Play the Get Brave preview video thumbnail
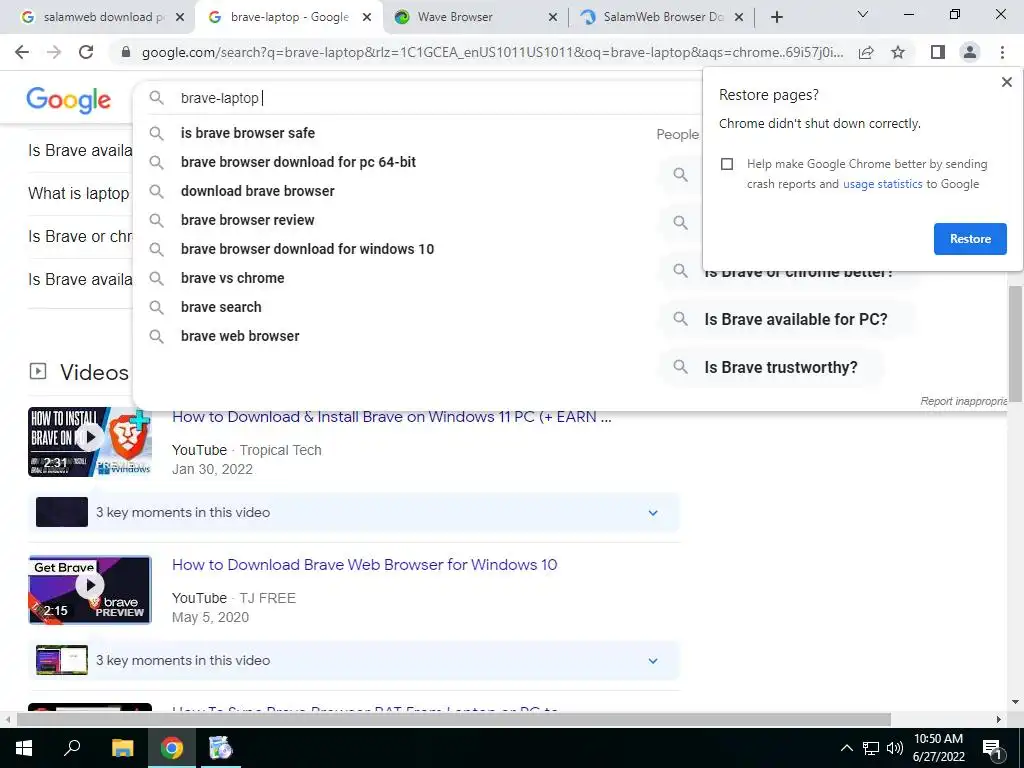This screenshot has height=768, width=1024. pyautogui.click(x=90, y=590)
